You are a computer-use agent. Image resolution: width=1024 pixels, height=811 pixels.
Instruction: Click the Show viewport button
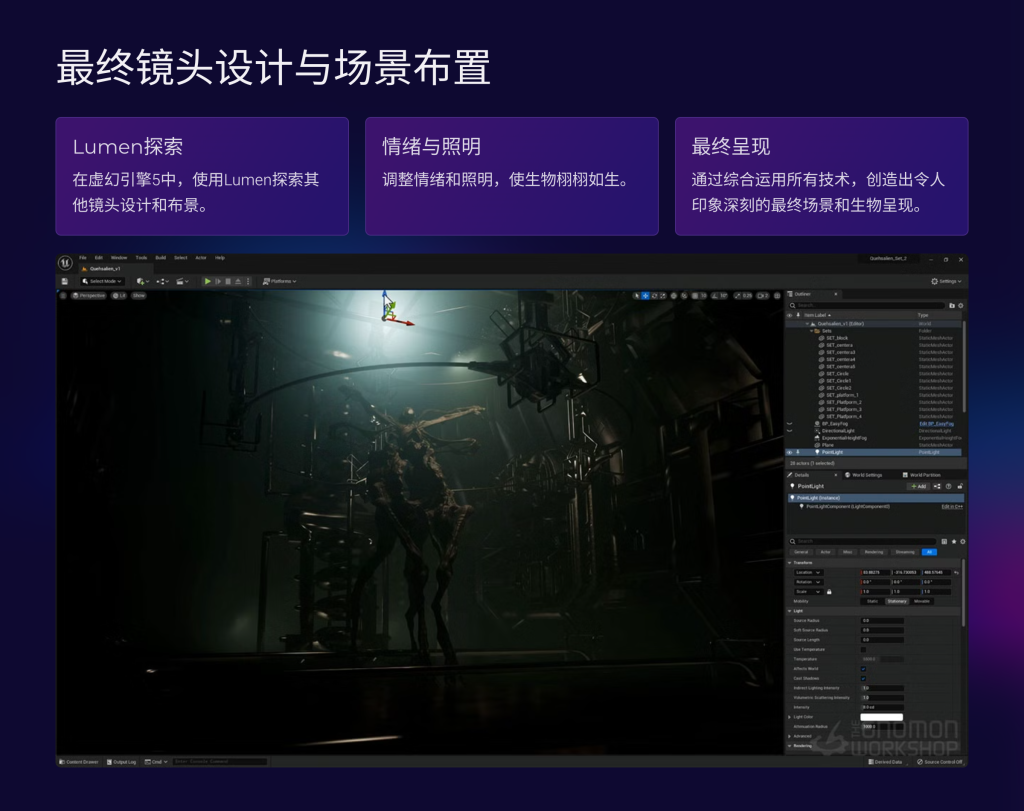pos(139,296)
